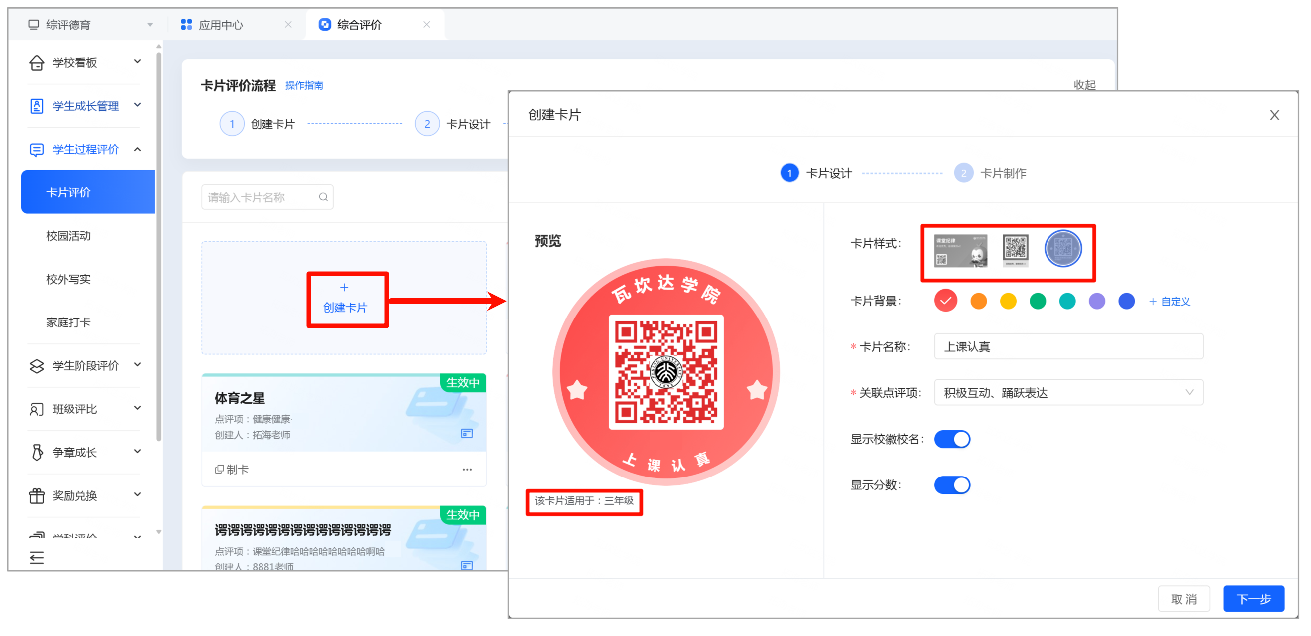Open the more options dots on 体育之星 card

467,469
